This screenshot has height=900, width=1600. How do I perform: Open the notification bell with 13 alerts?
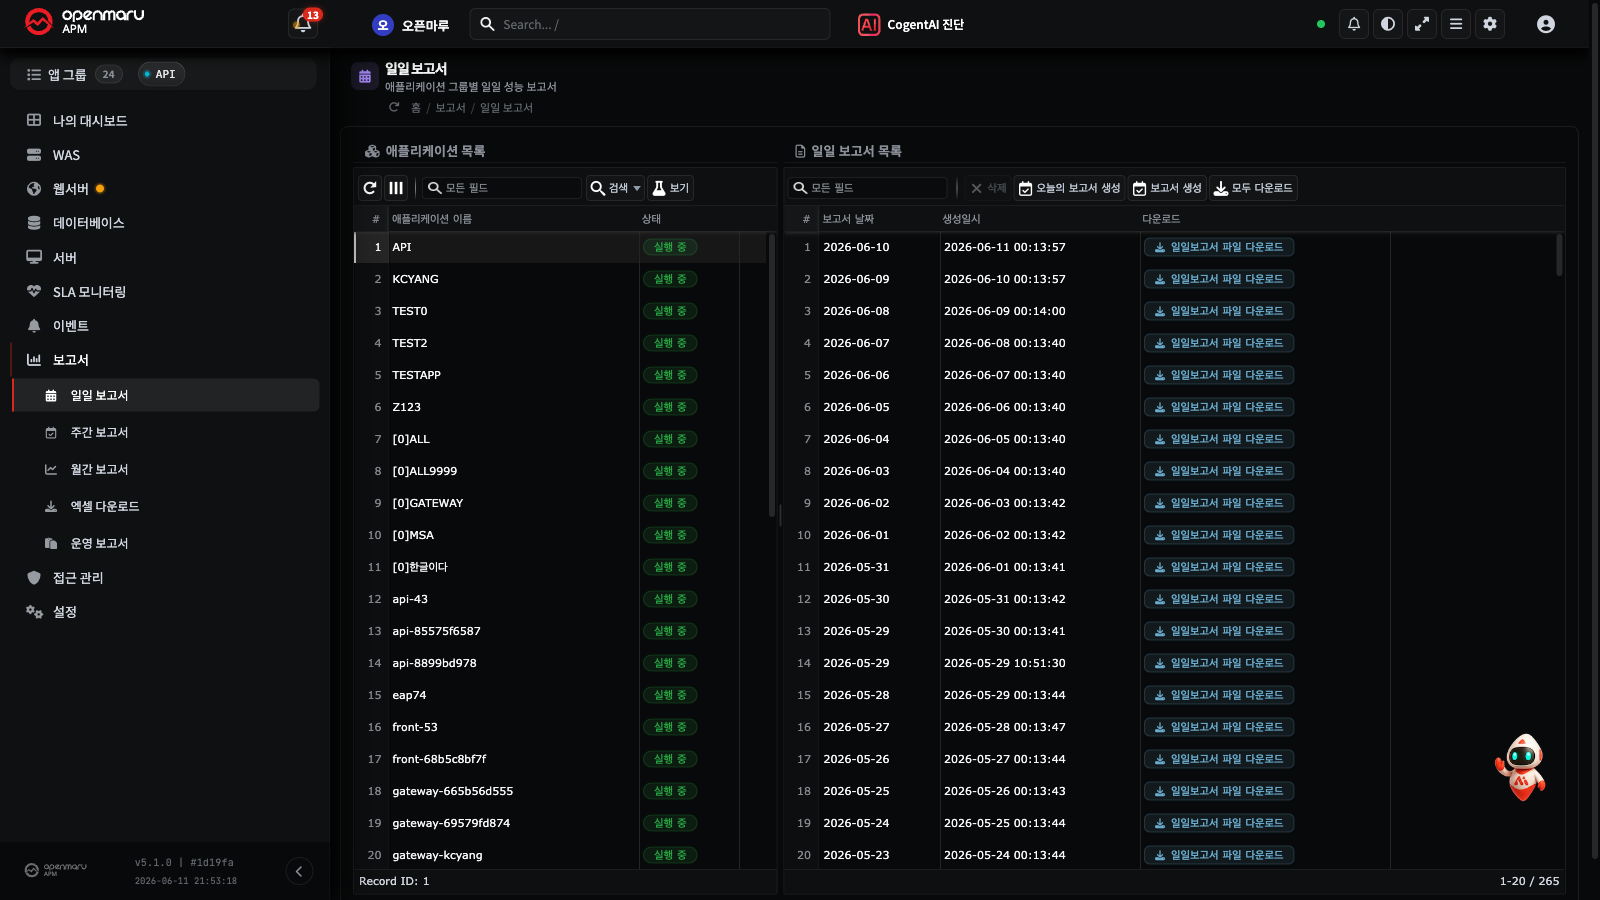pyautogui.click(x=304, y=23)
